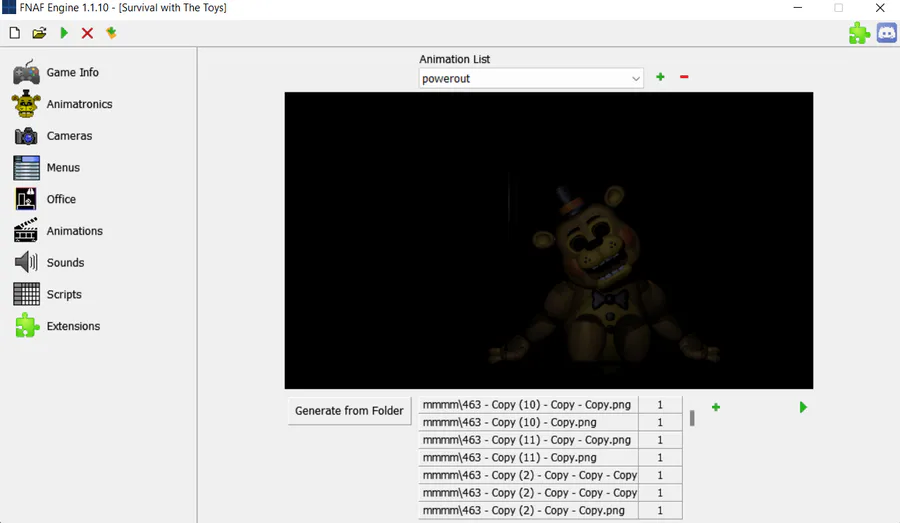Close the FNAF Engine window

(880, 7)
